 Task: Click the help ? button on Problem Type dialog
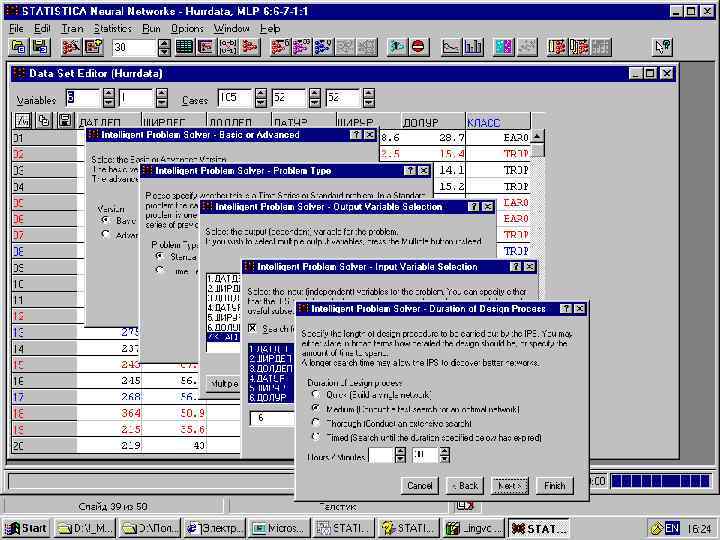pos(410,171)
